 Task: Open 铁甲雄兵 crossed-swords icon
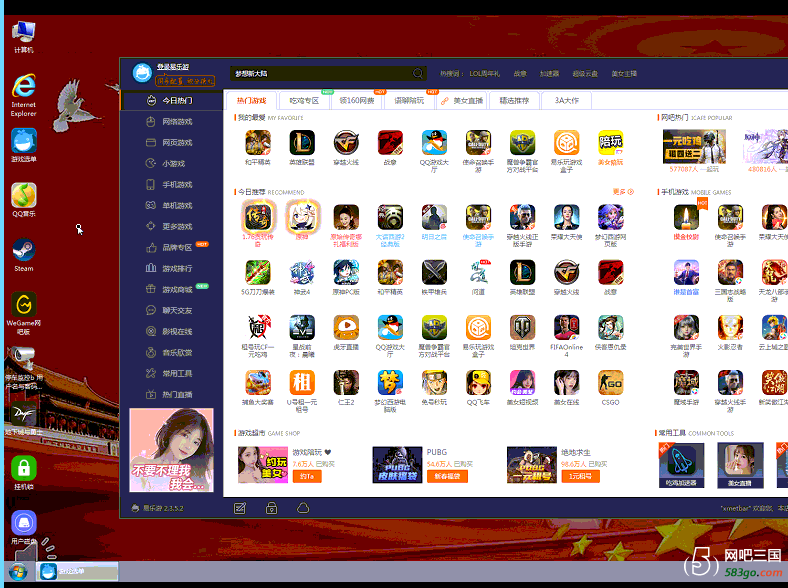tap(434, 272)
